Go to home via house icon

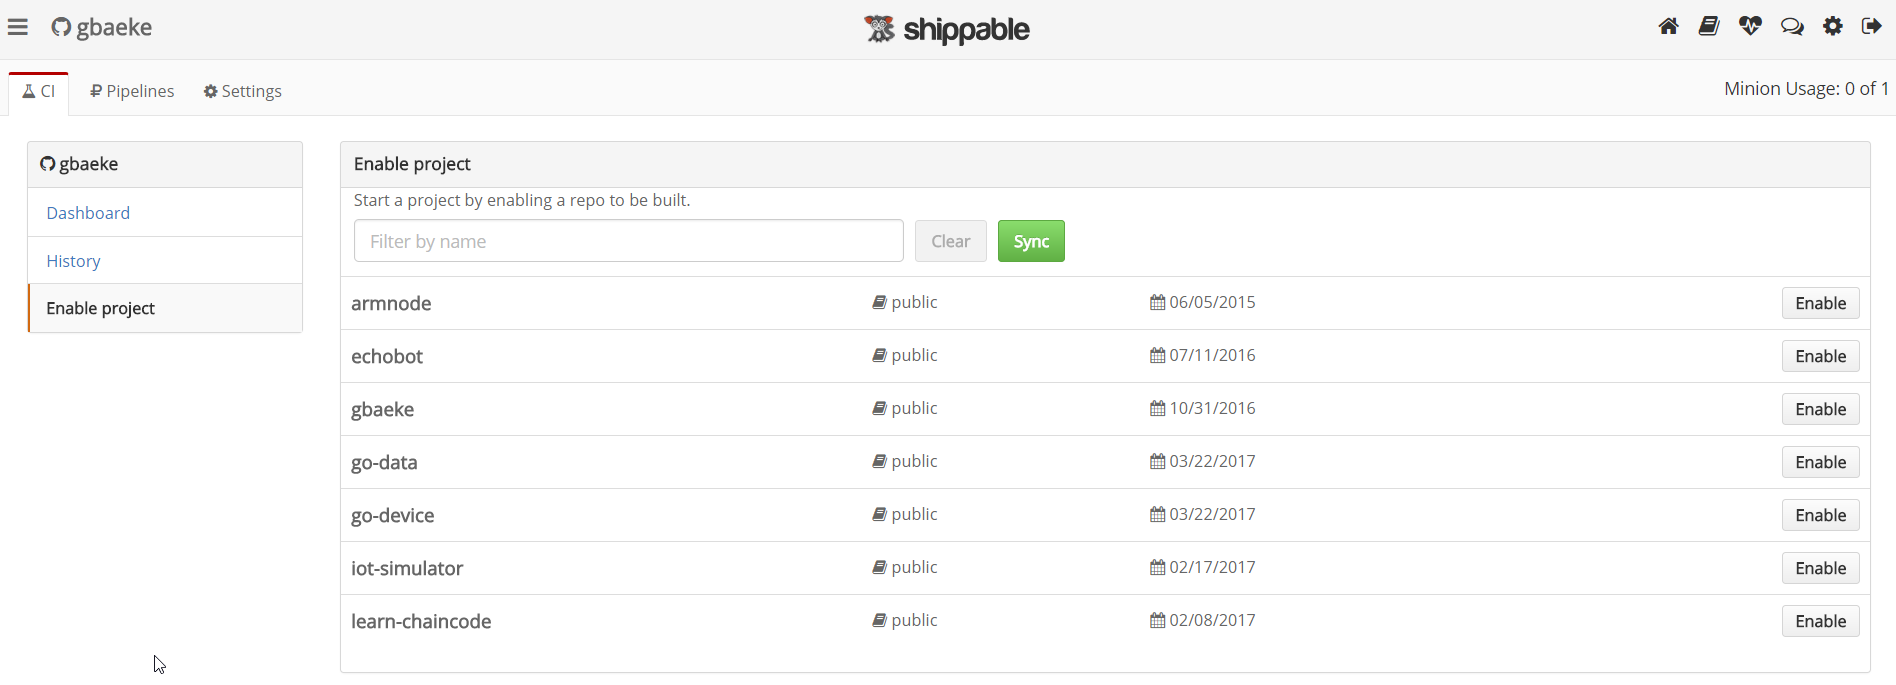1668,27
